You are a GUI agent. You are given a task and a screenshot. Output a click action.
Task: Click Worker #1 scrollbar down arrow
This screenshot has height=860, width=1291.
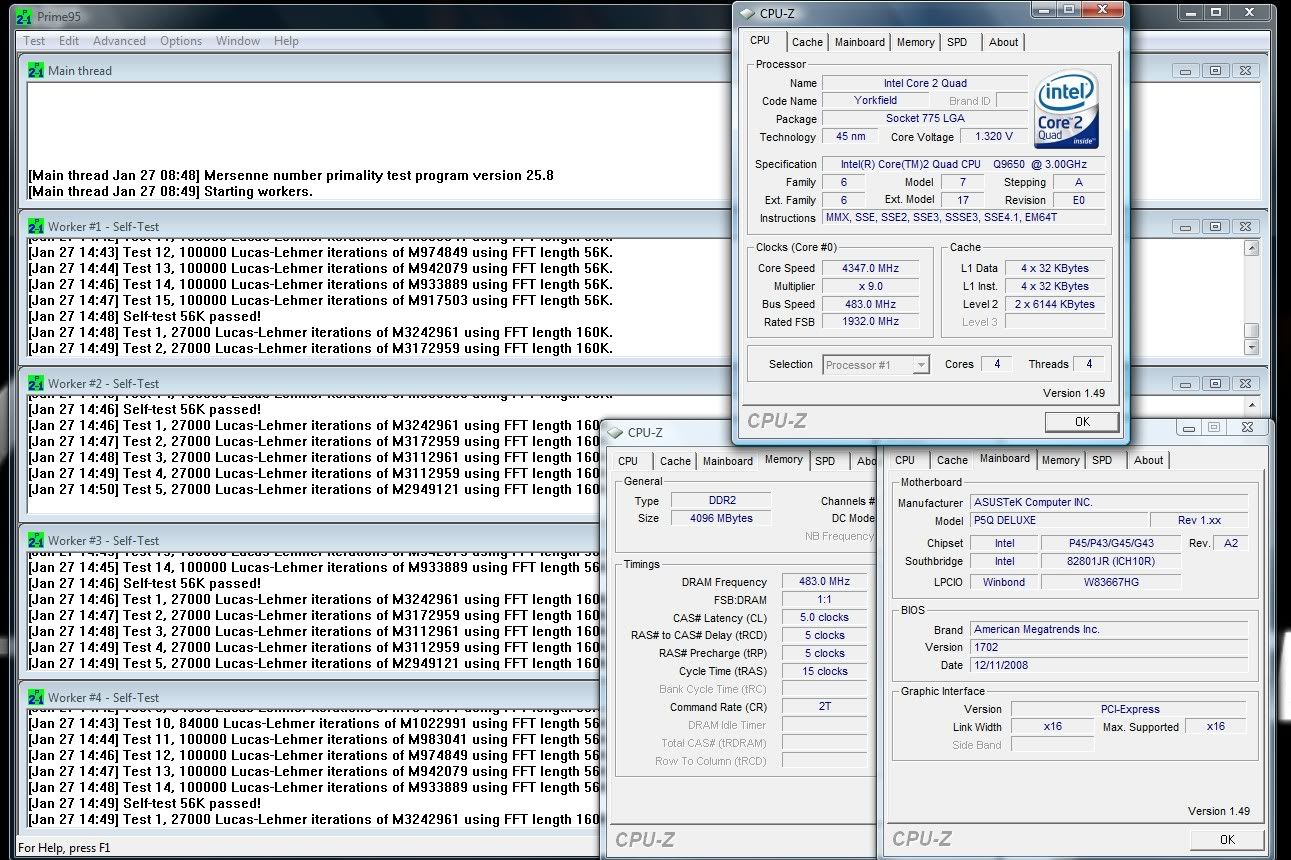(x=1251, y=347)
